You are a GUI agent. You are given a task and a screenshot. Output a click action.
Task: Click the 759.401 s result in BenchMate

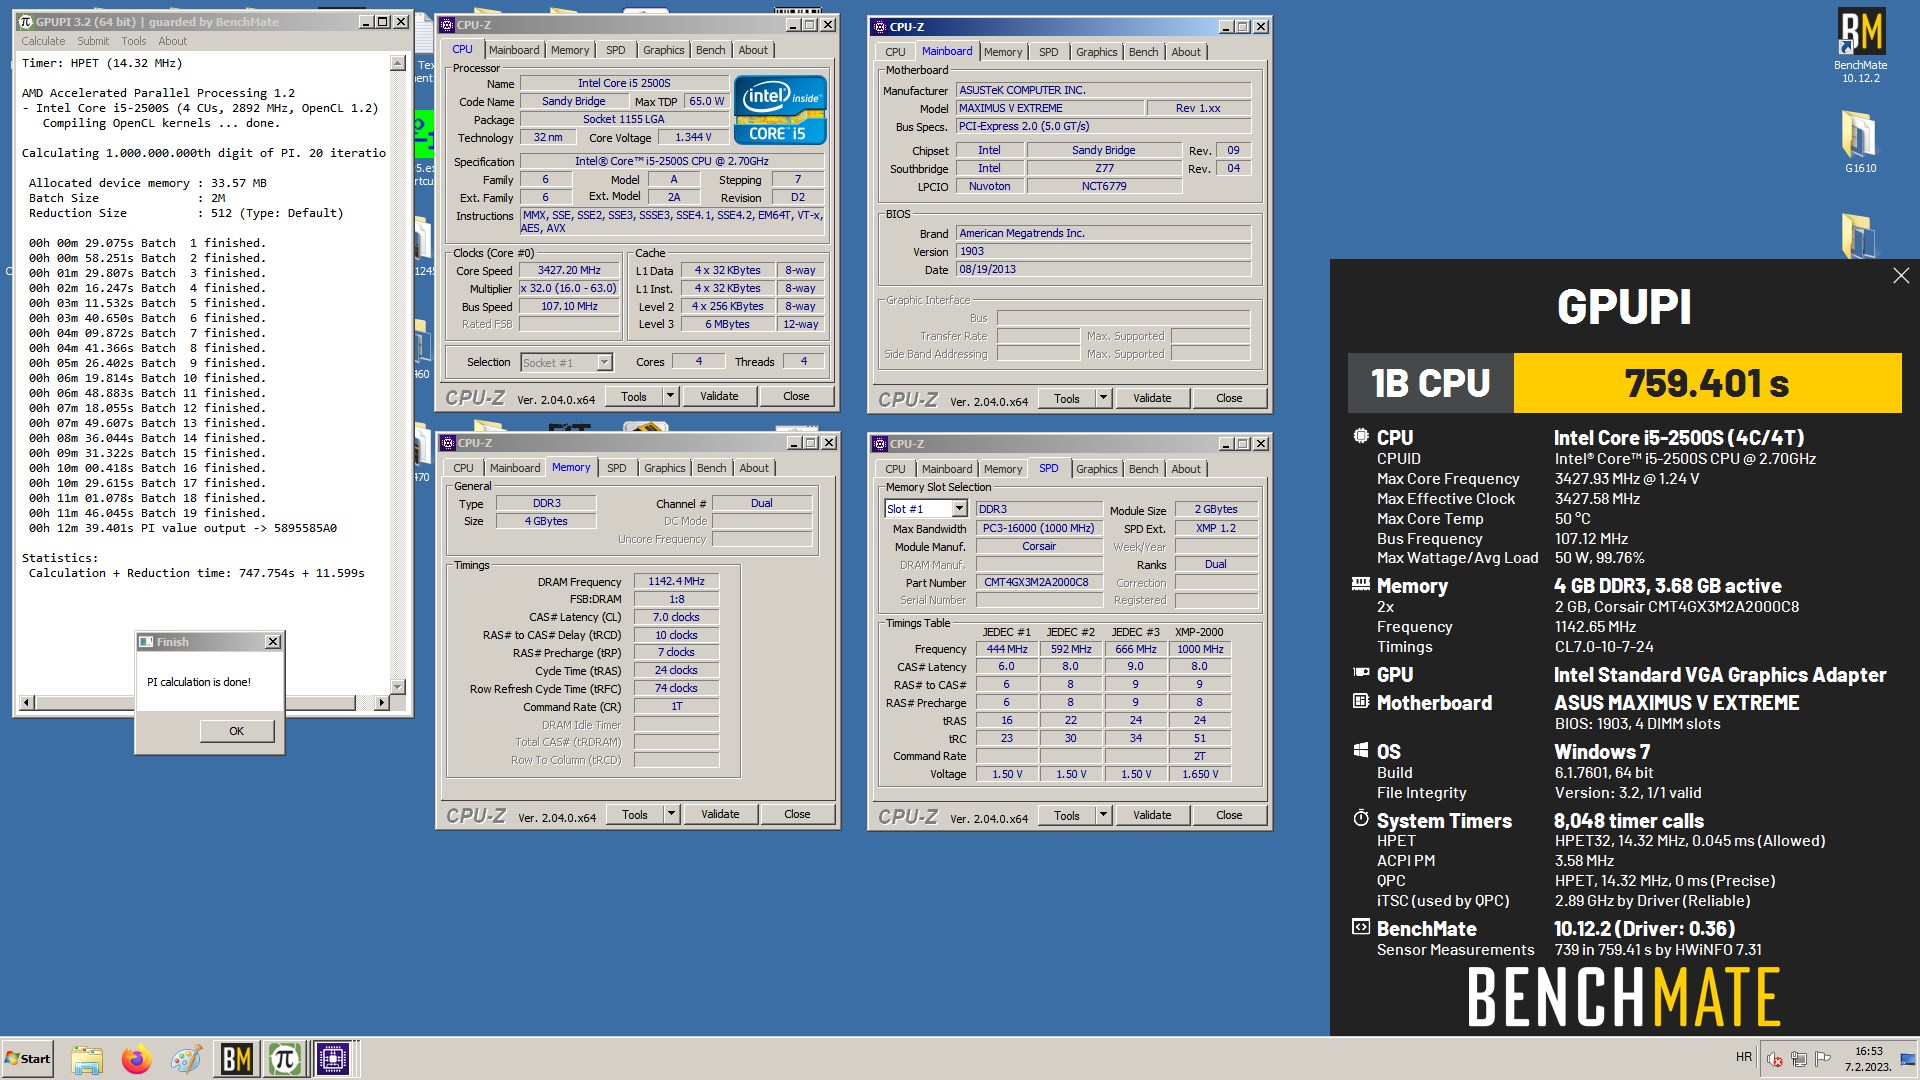(1706, 383)
